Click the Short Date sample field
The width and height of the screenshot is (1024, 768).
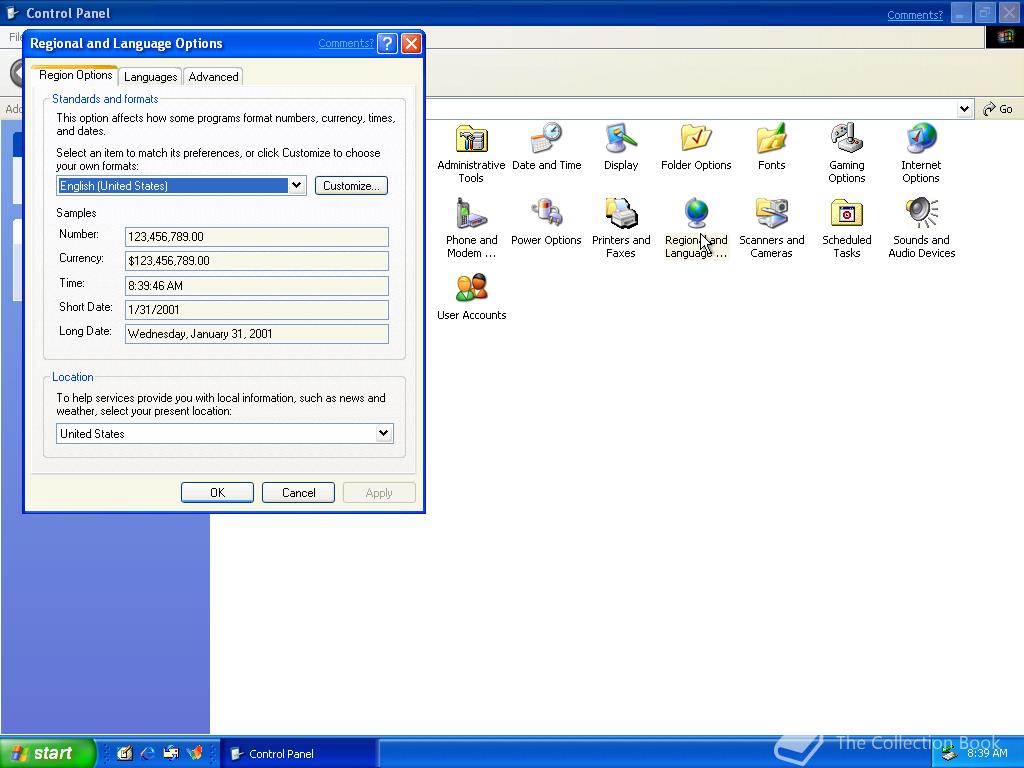click(257, 310)
